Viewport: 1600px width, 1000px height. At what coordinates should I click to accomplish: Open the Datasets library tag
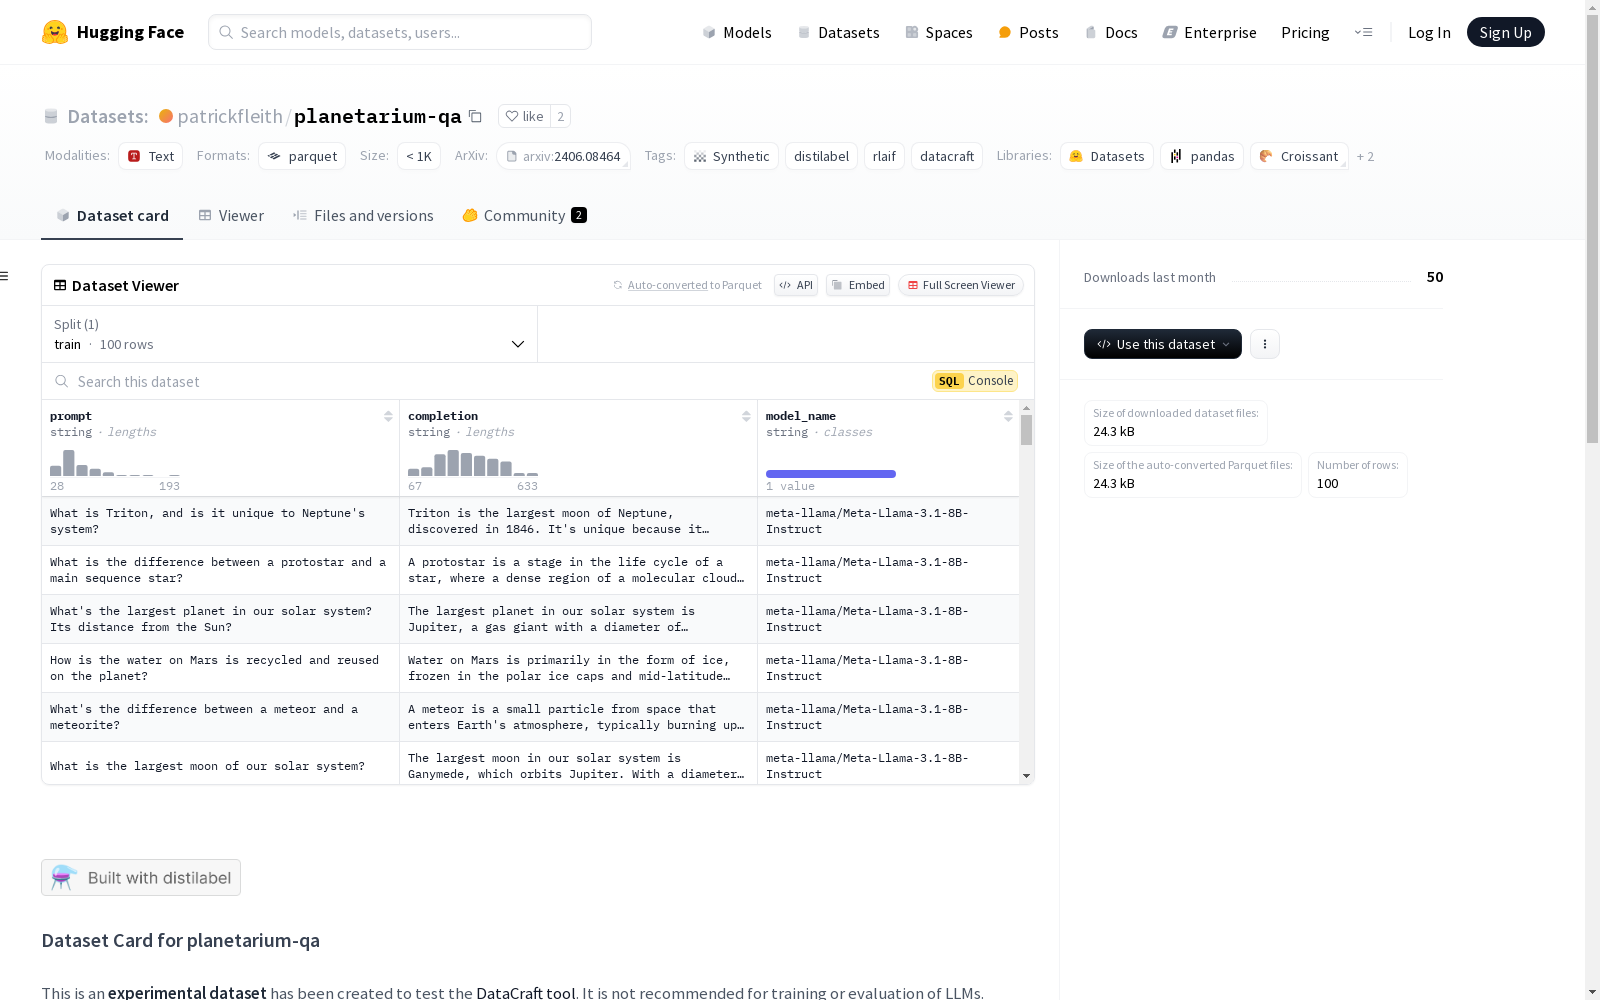(x=1107, y=156)
